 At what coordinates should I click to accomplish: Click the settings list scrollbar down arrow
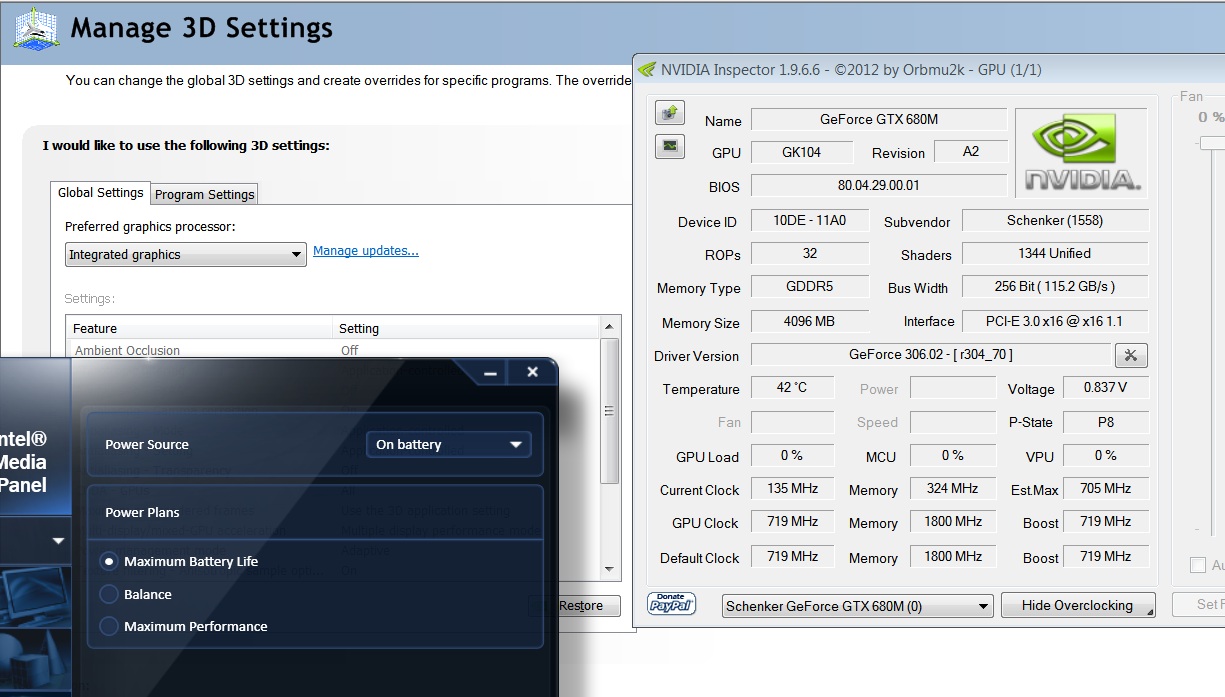[609, 570]
